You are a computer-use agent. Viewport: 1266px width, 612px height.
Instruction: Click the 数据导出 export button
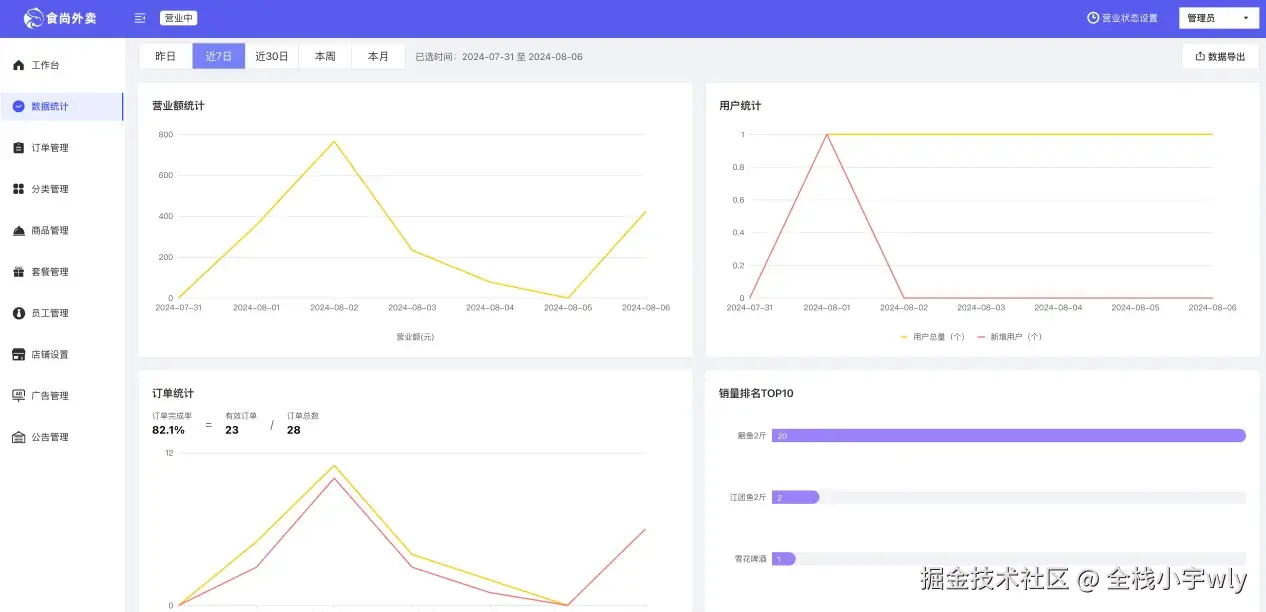pyautogui.click(x=1220, y=57)
